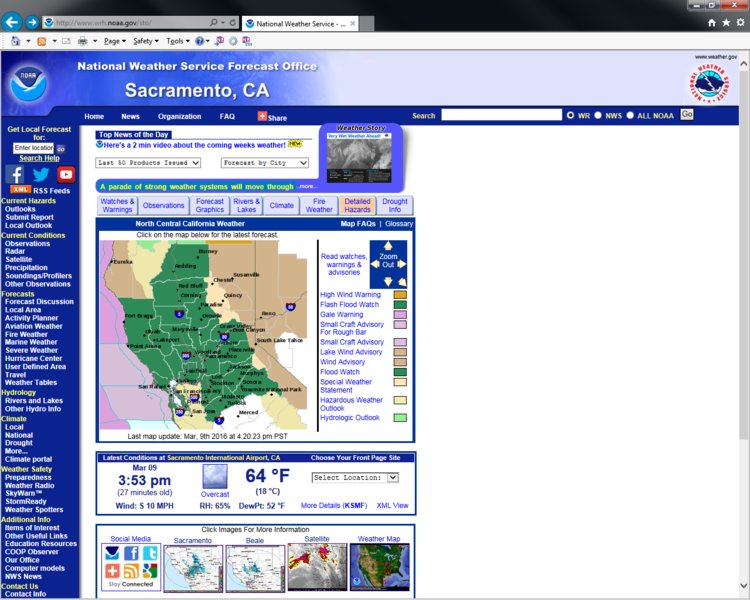Switch to Detailed Hazards tab
Viewport: 750px width, 600px height.
pyautogui.click(x=357, y=205)
